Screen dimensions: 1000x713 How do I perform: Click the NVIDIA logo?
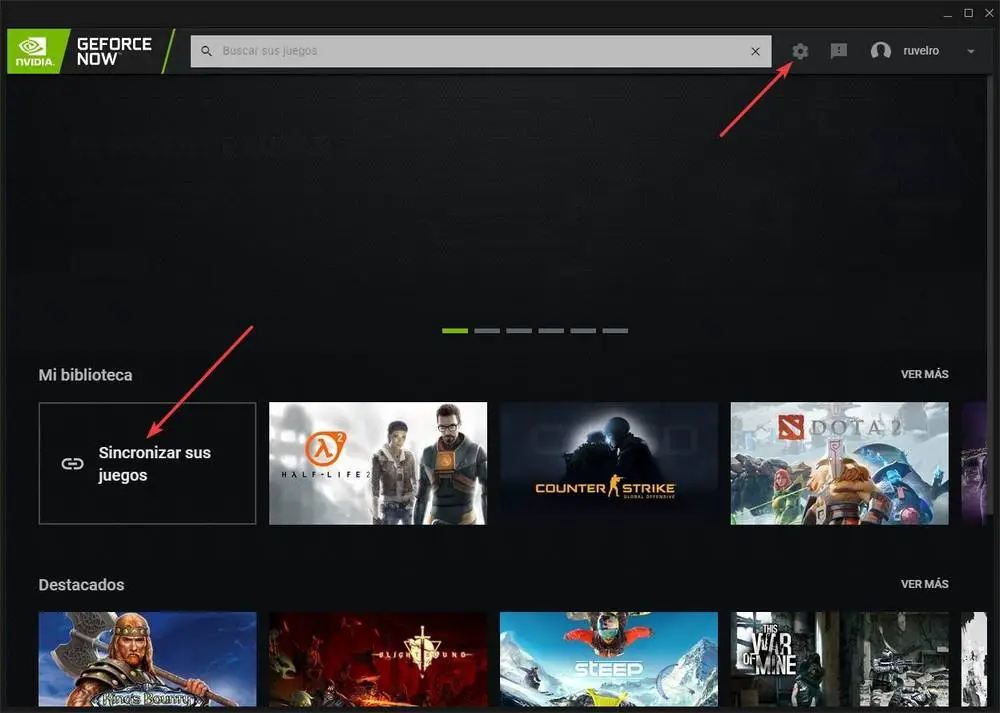pos(35,51)
